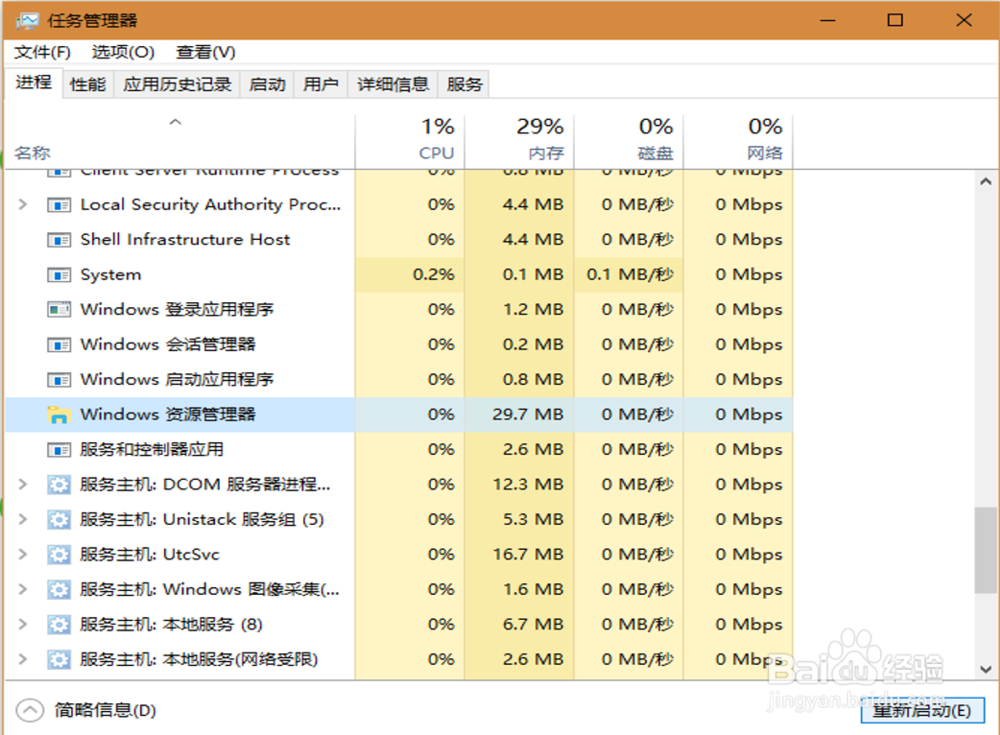Click the gear icon for Windows 图像采集
The image size is (1000, 735).
(59, 590)
